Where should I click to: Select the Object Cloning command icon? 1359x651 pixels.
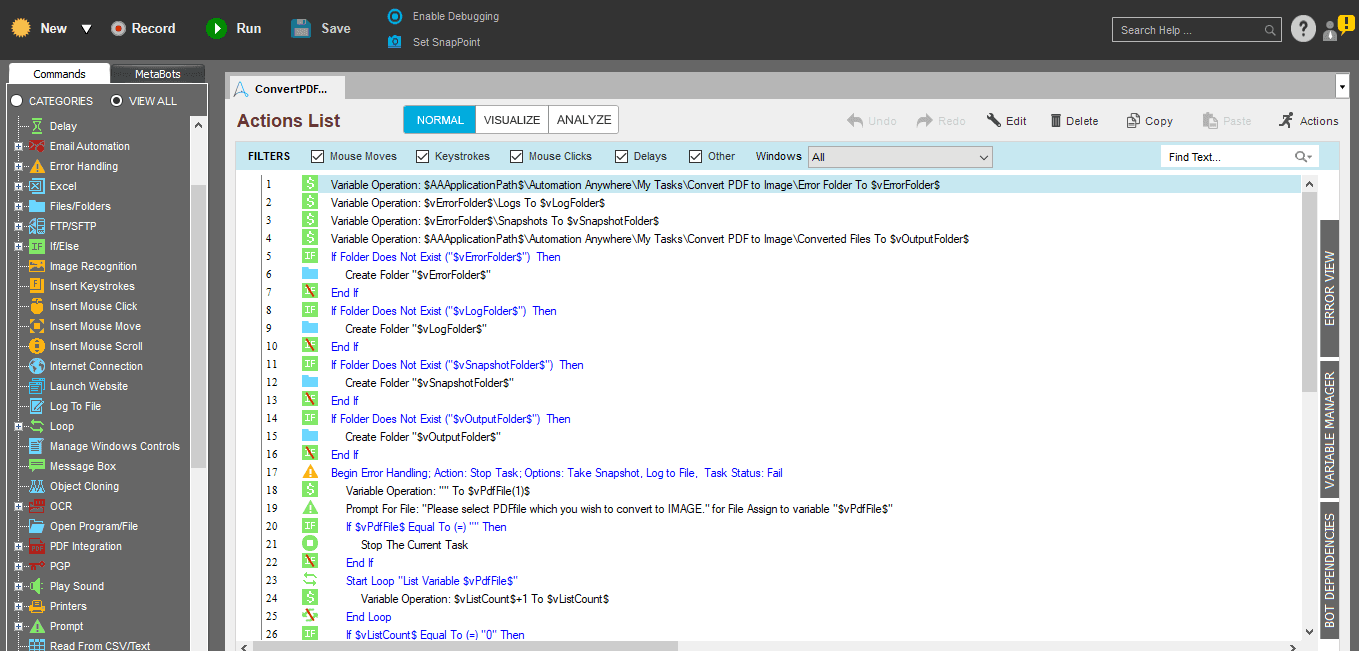point(37,486)
